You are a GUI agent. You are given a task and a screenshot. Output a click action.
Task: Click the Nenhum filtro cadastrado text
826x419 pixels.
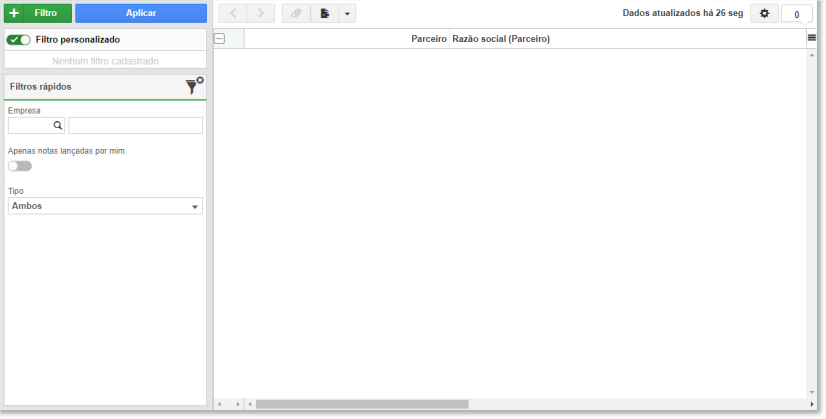105,61
